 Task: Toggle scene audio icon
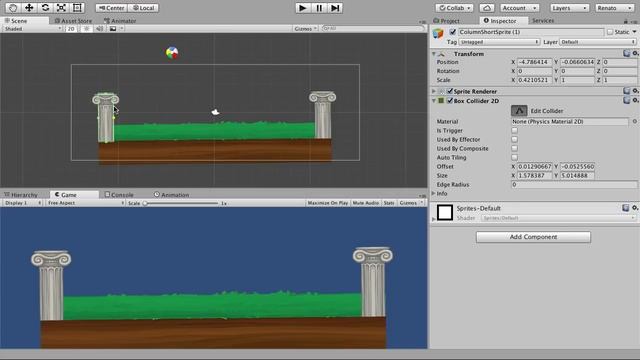click(99, 29)
